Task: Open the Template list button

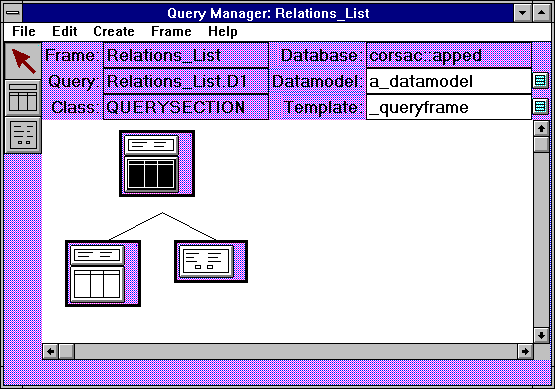Action: 540,106
